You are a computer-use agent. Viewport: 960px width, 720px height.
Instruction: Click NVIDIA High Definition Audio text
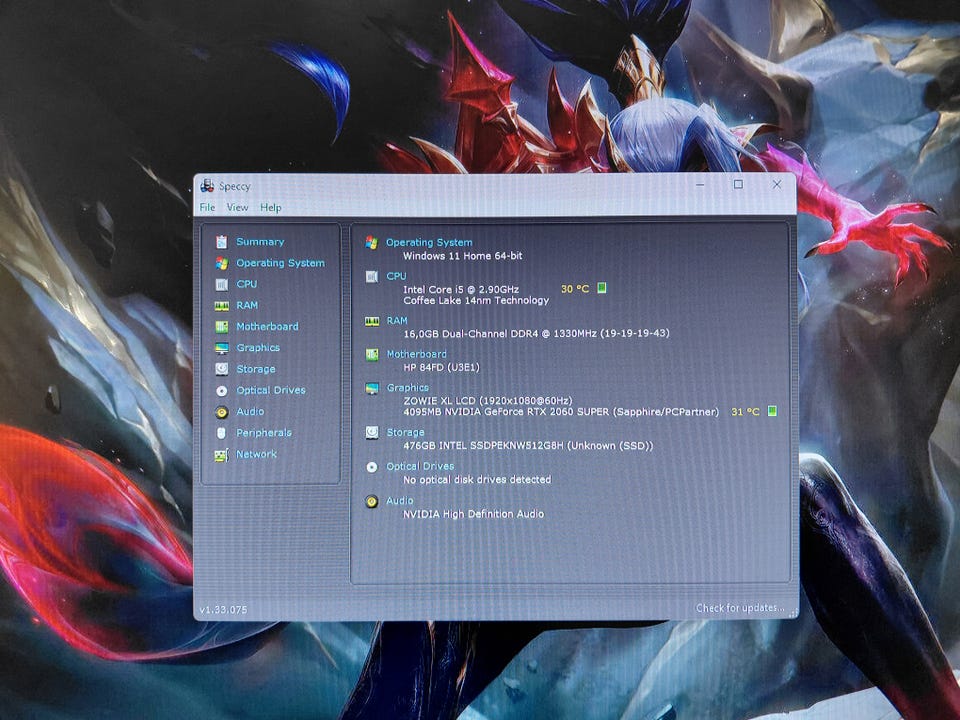pyautogui.click(x=473, y=514)
